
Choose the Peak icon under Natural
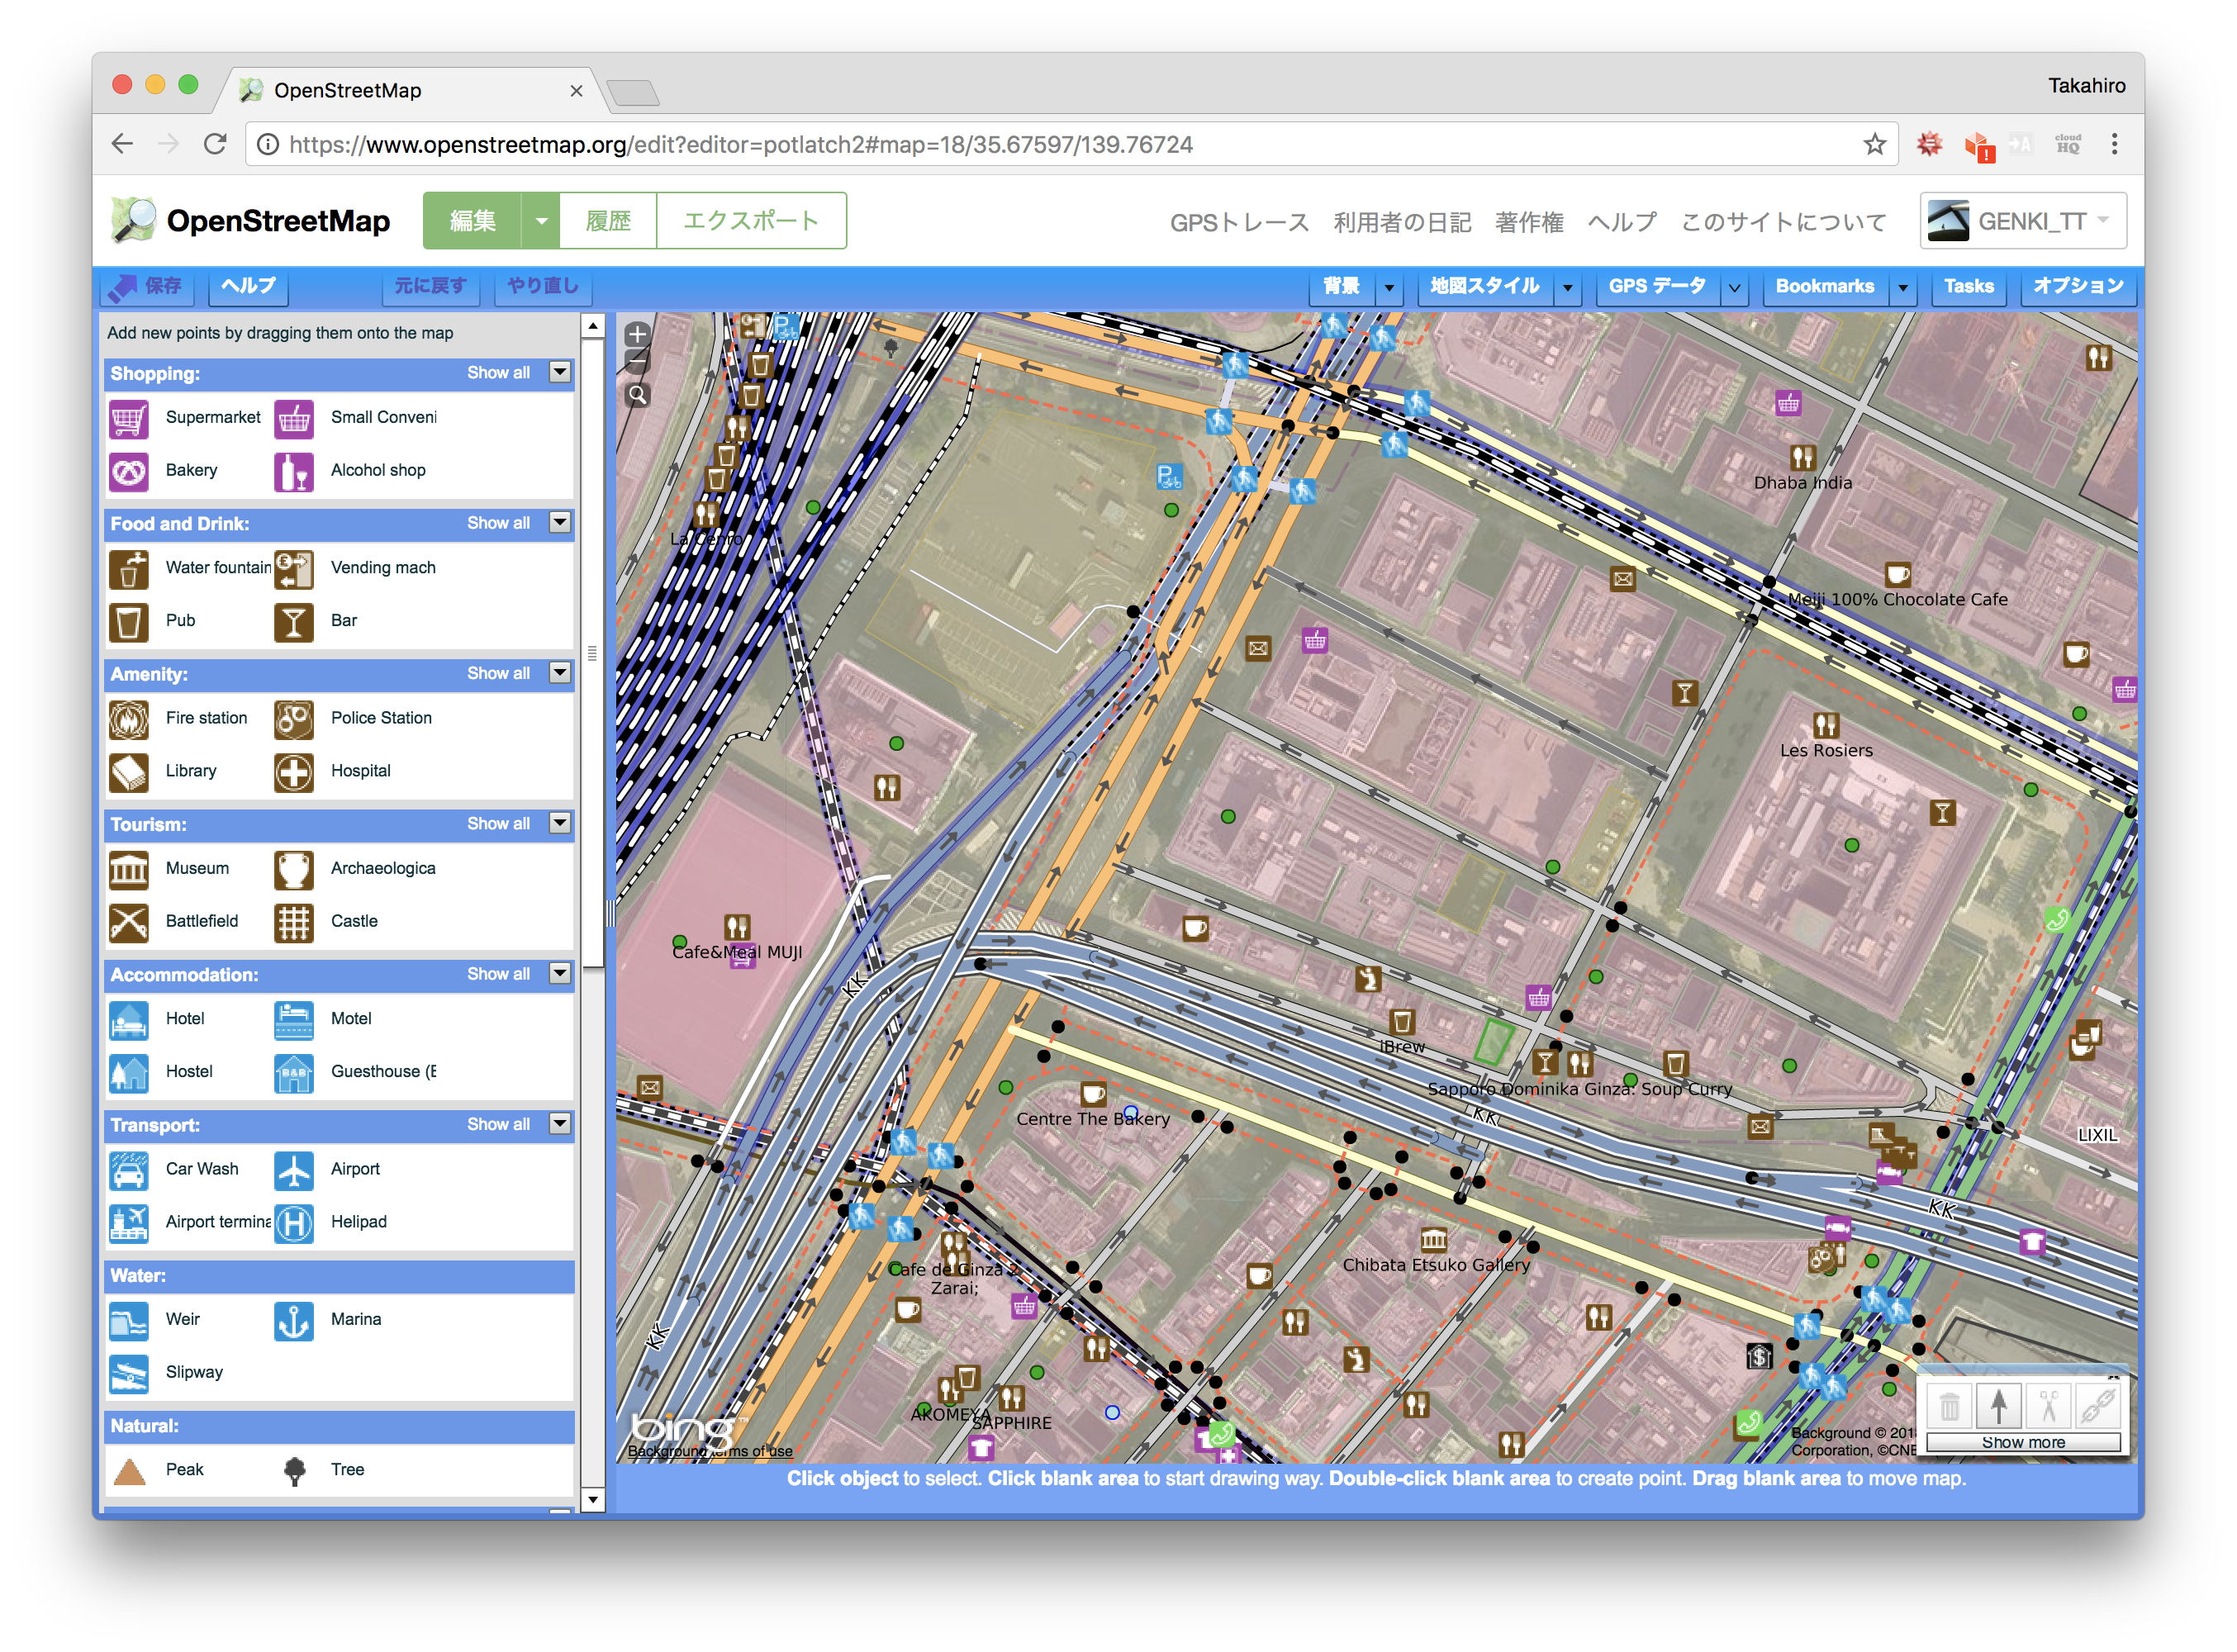[129, 1471]
